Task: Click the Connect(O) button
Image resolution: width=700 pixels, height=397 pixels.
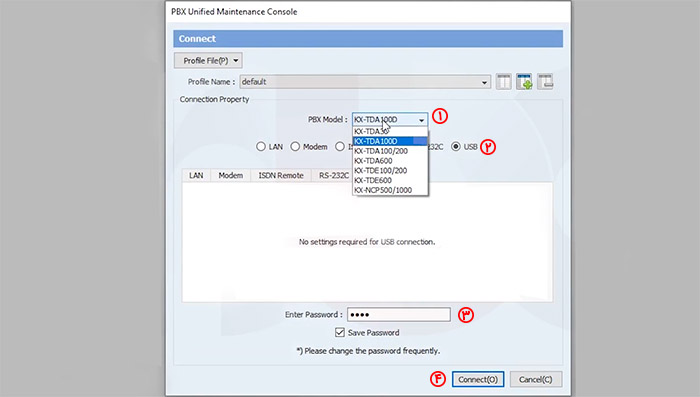Action: 478,379
